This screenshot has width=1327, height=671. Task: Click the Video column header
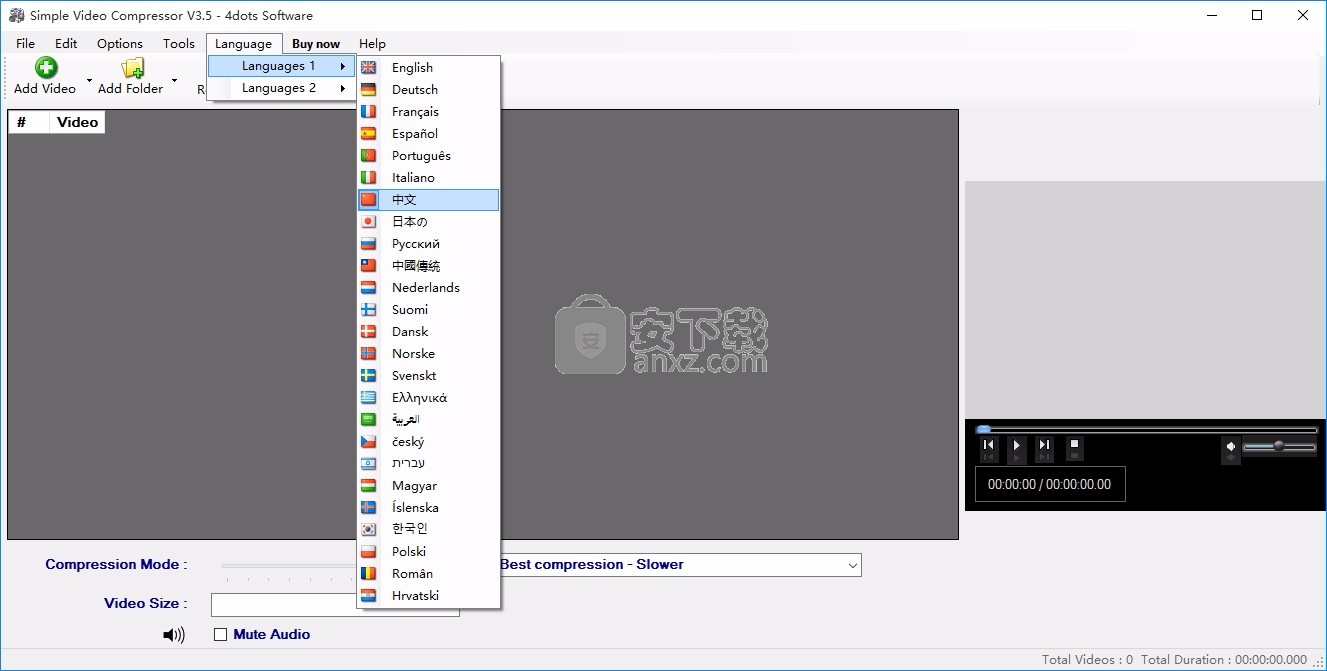pos(77,122)
